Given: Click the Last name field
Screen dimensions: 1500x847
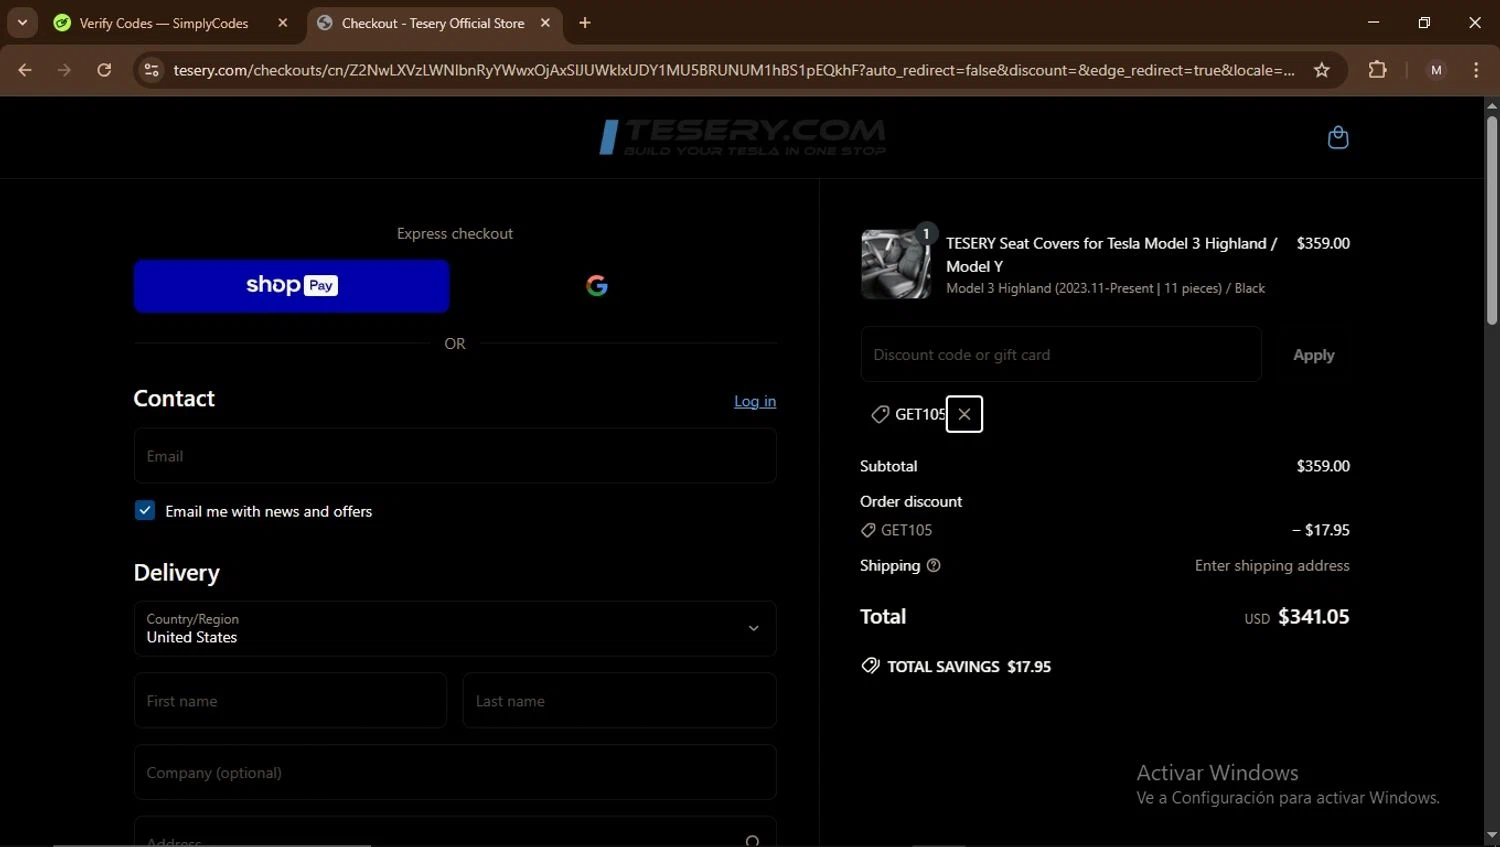Looking at the screenshot, I should tap(620, 700).
